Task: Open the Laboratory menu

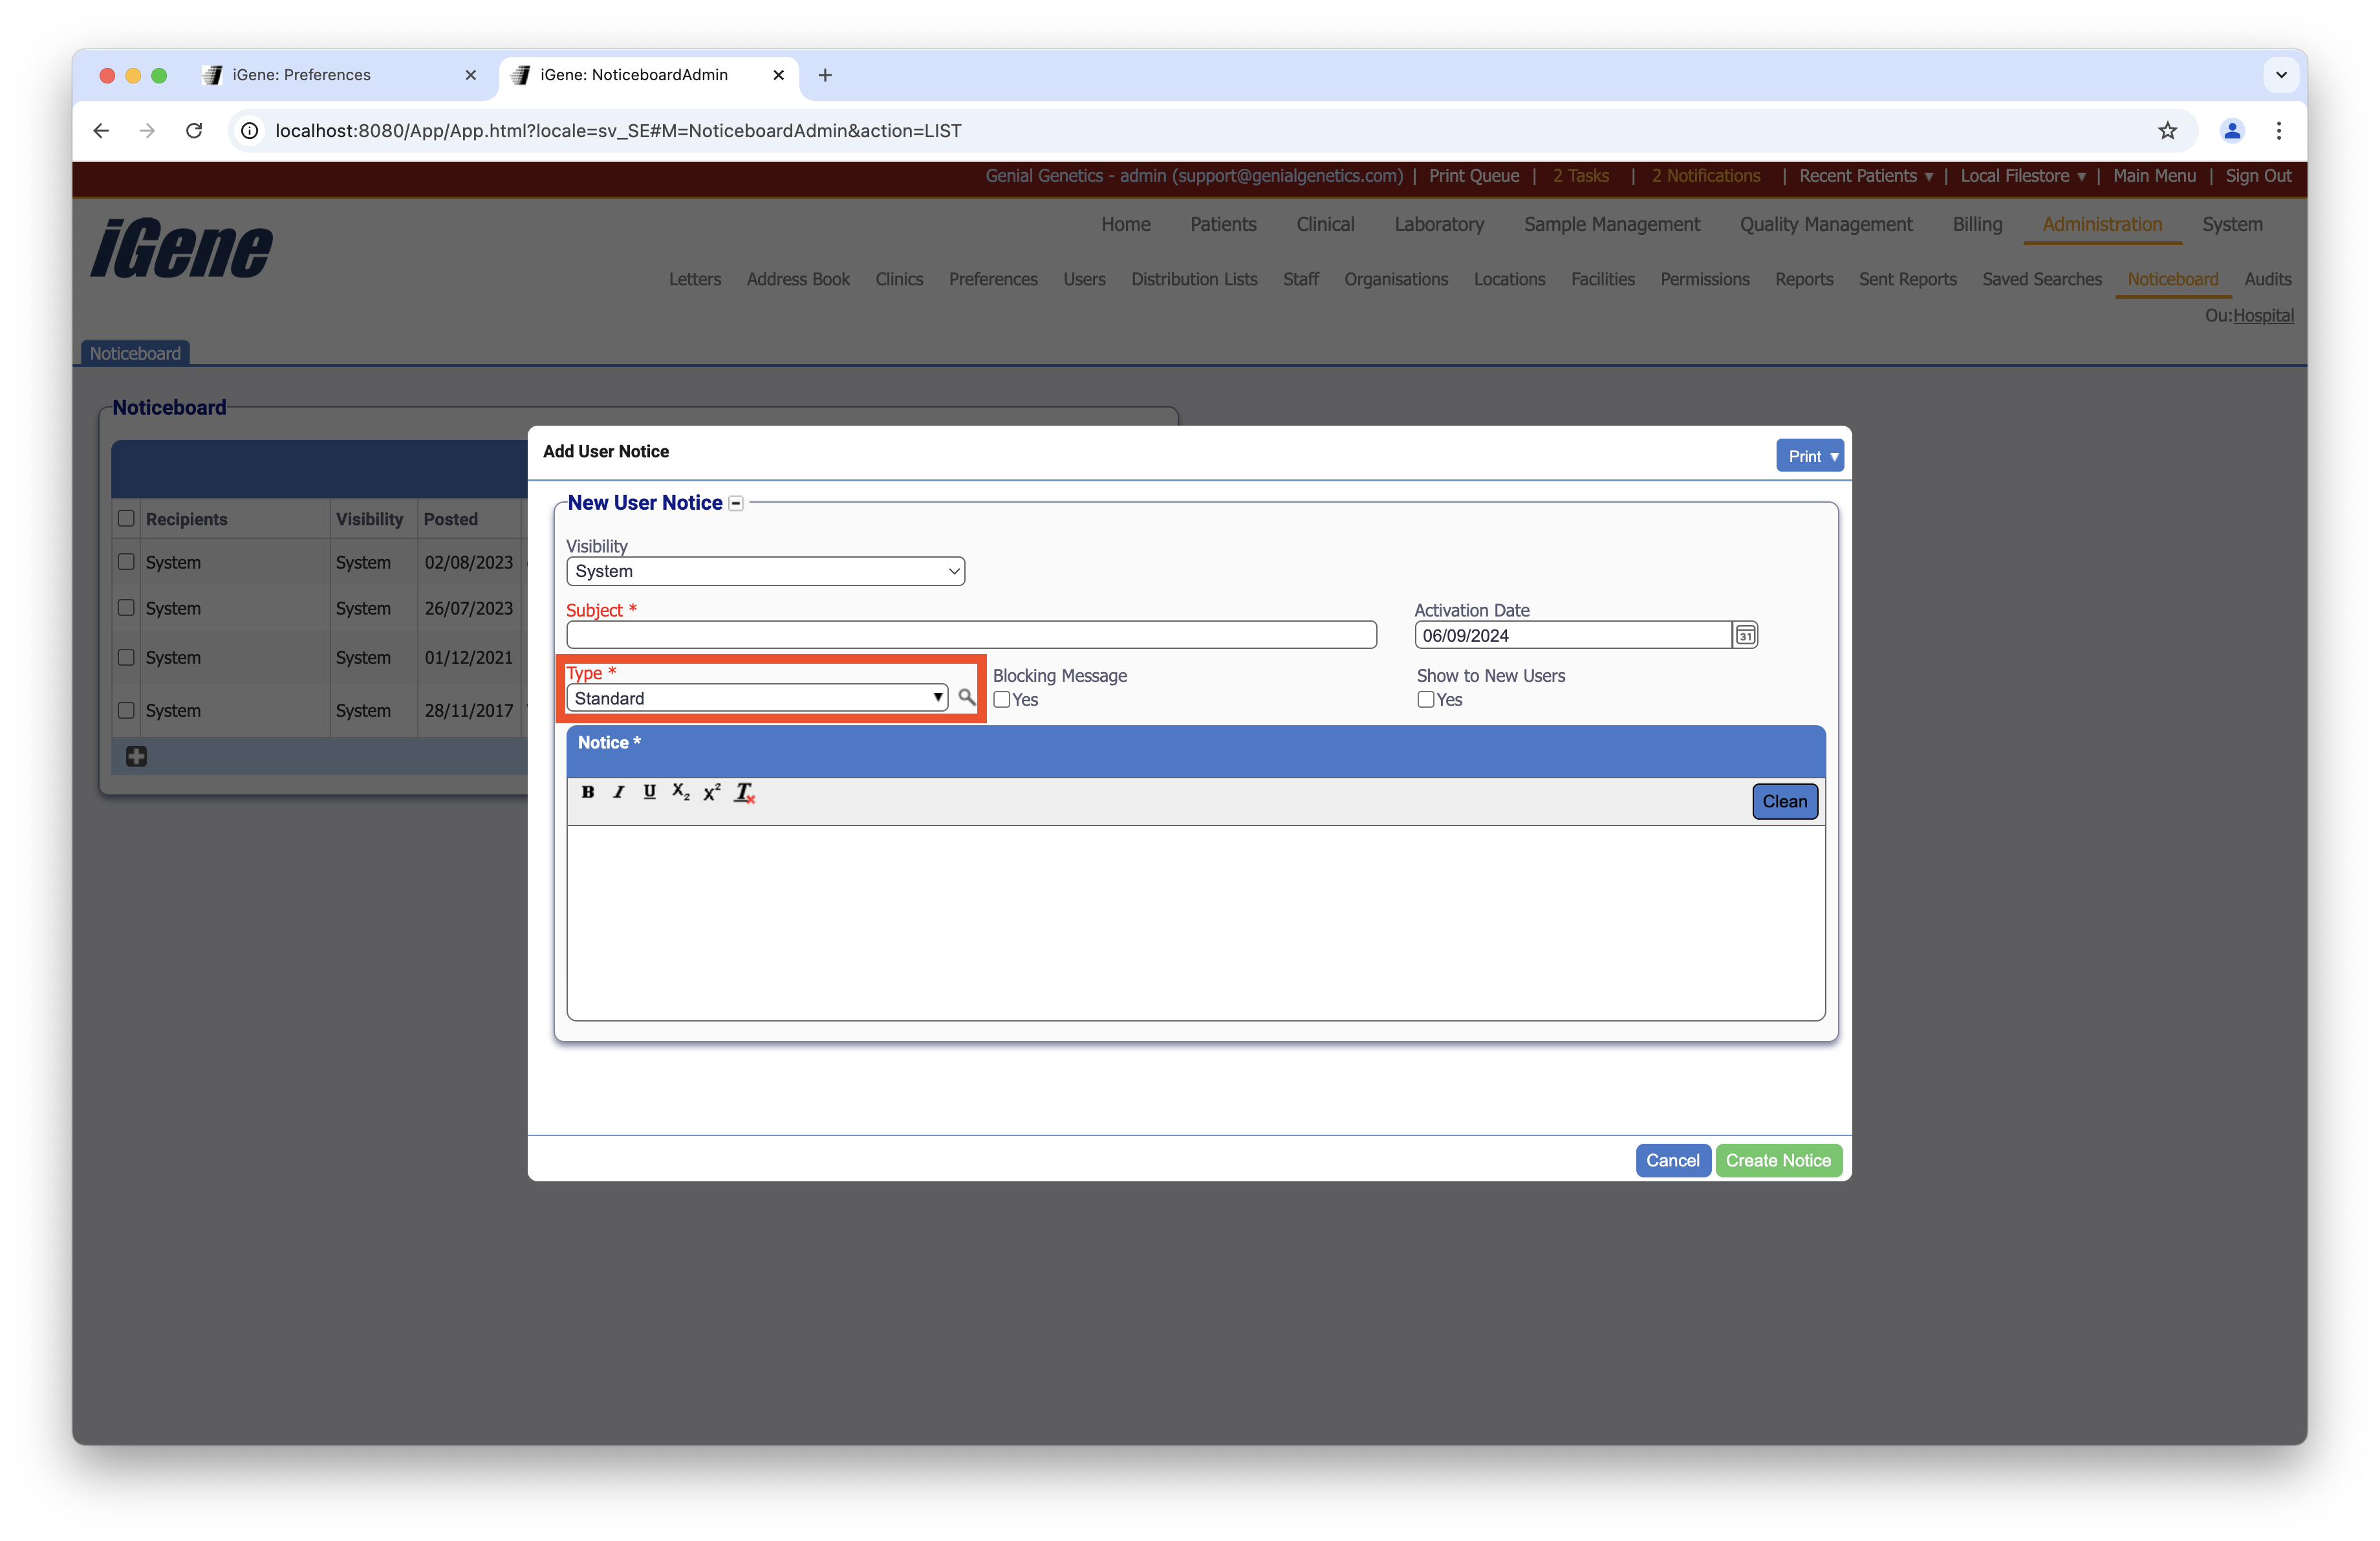Action: pyautogui.click(x=1438, y=224)
